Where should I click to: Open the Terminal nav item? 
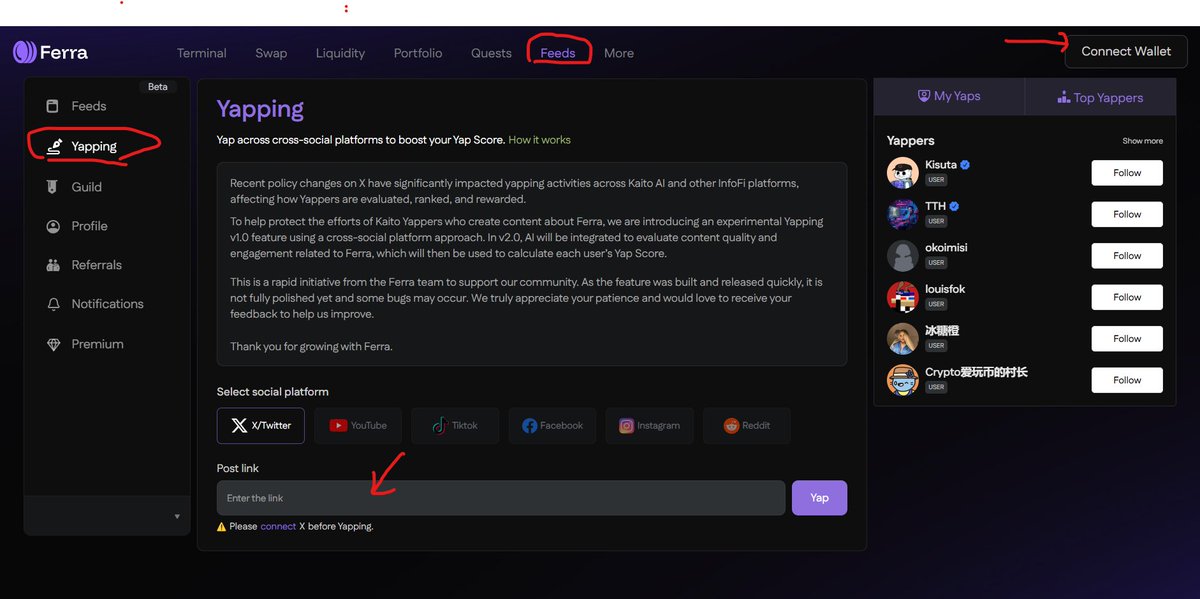click(x=202, y=53)
